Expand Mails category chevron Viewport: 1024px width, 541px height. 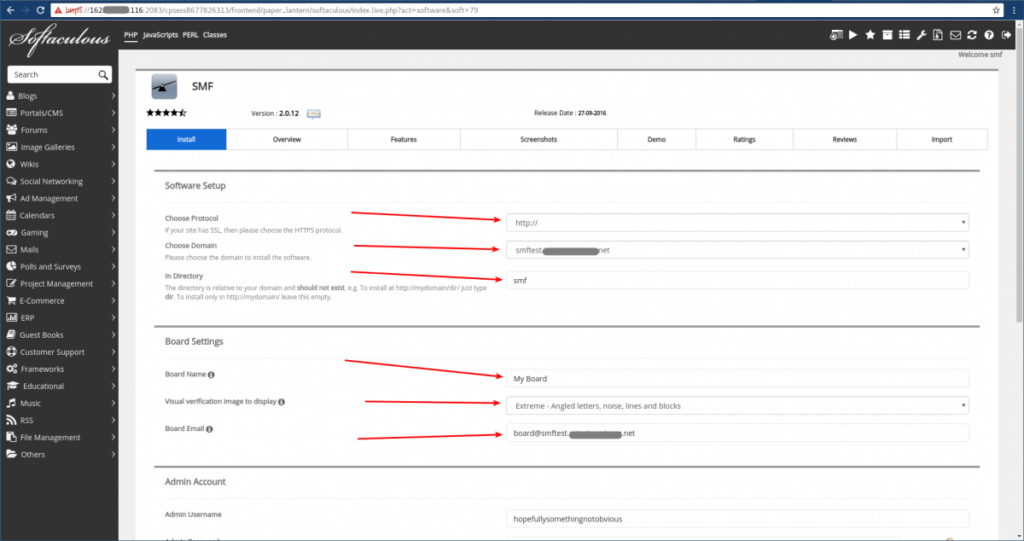[113, 249]
